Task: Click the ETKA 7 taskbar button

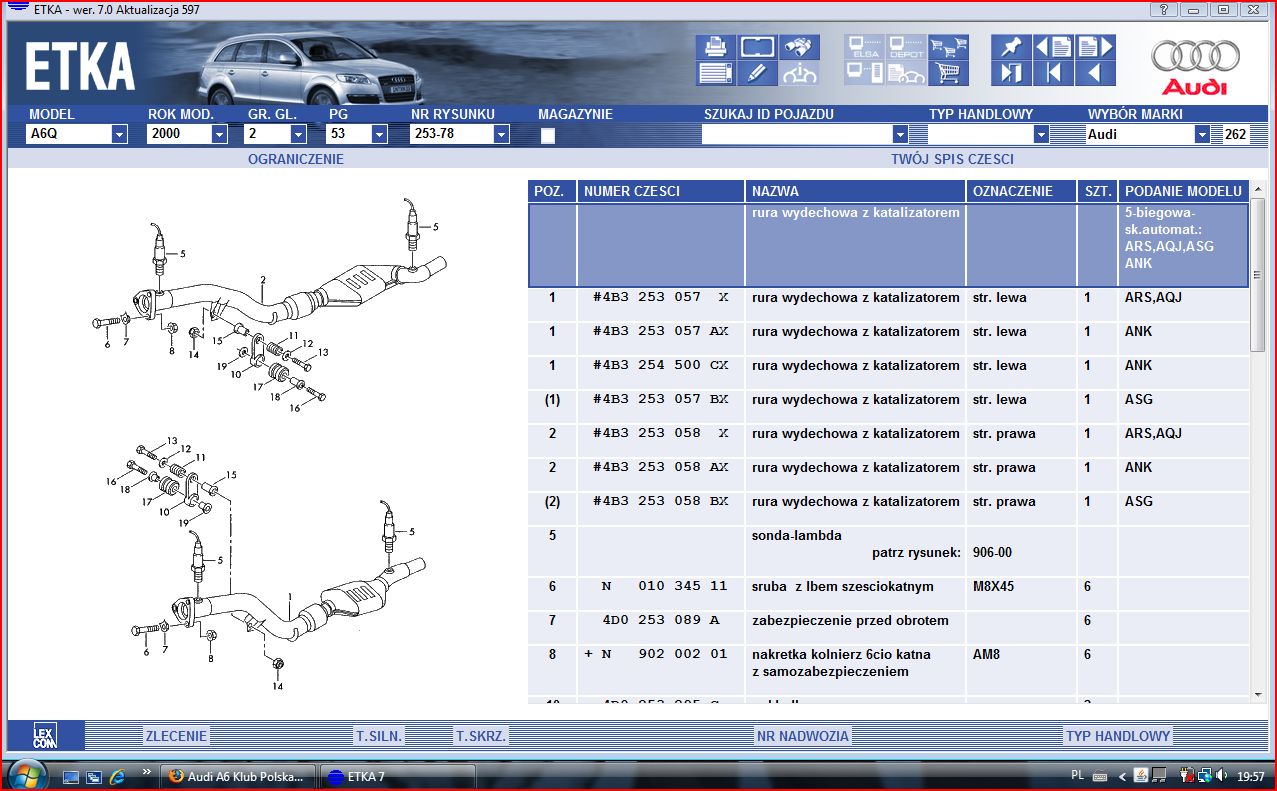Action: 398,776
